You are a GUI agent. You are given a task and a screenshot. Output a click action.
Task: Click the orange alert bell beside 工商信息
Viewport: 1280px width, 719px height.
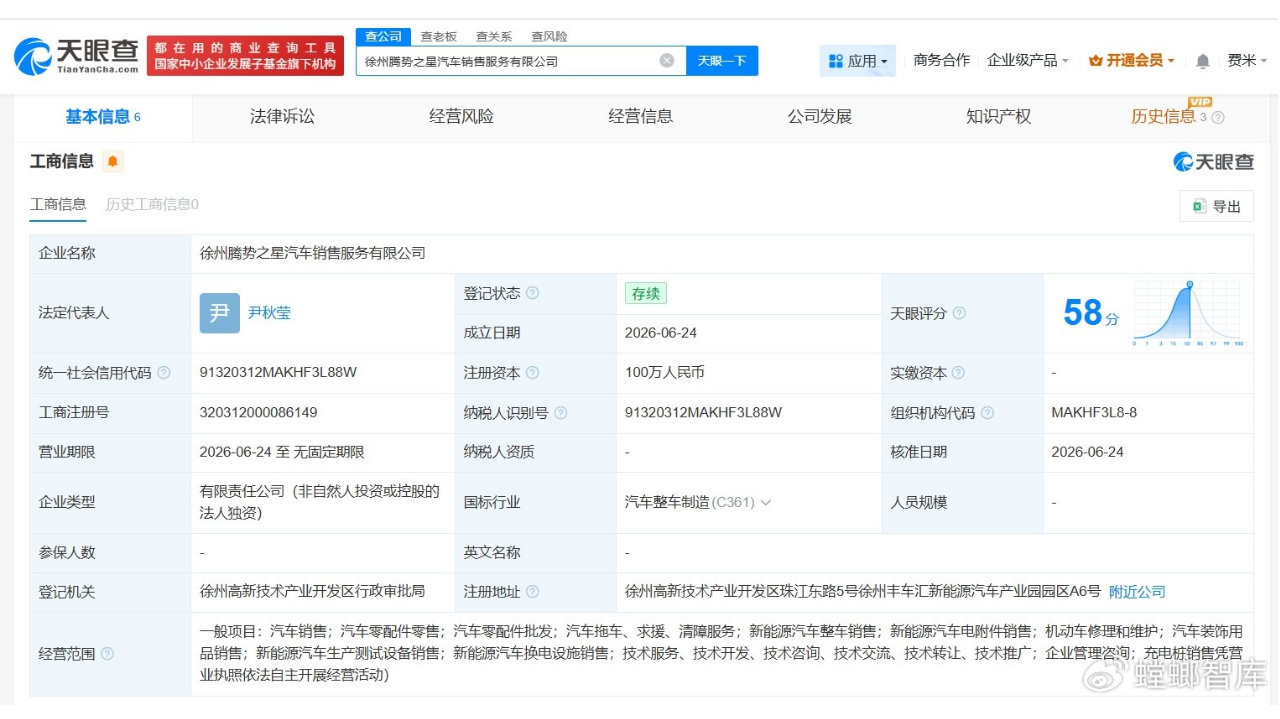(112, 161)
